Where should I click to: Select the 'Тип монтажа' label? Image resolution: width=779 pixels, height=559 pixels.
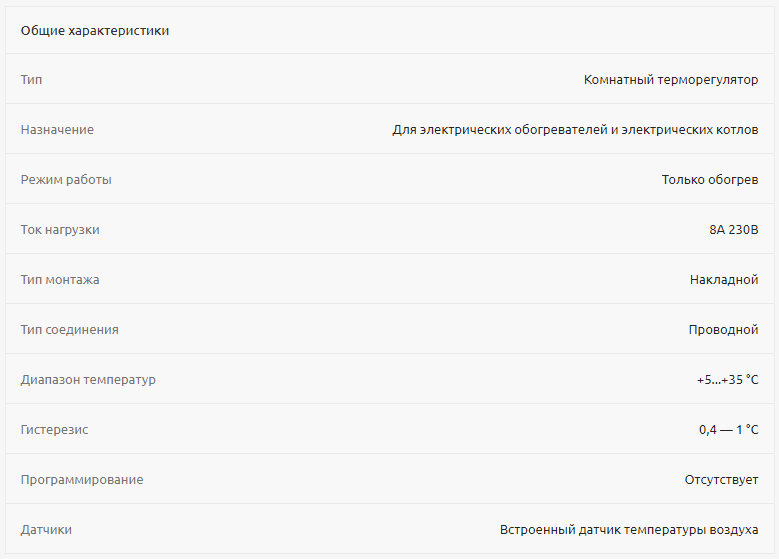click(x=60, y=280)
